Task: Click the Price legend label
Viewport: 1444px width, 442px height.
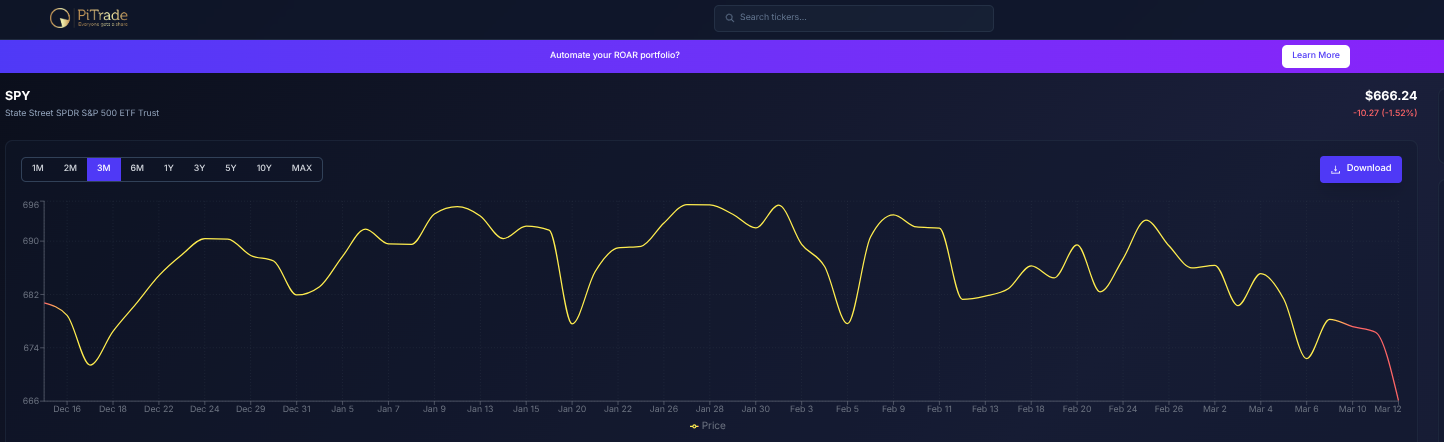Action: 714,426
